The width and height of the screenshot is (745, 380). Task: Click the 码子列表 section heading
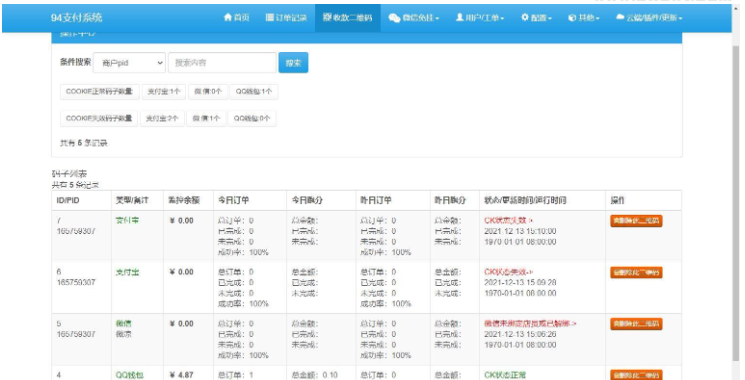[x=69, y=174]
